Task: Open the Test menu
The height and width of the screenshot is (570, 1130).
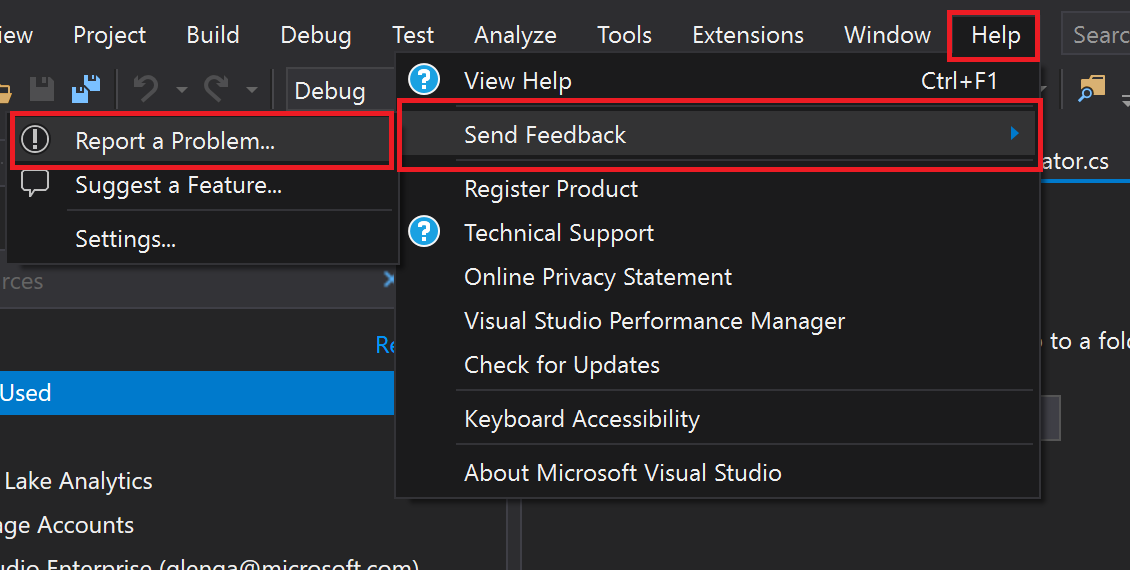Action: coord(413,35)
